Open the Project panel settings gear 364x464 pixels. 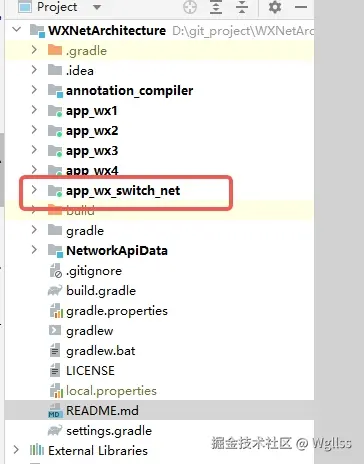point(275,7)
